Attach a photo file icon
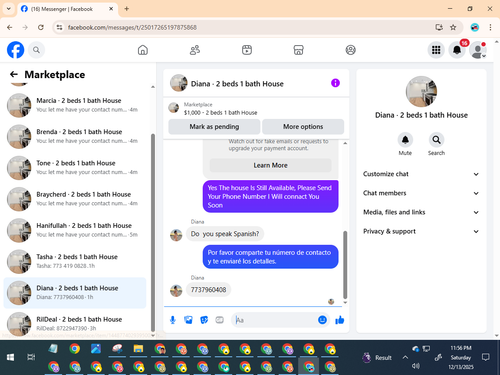Viewport: 500px width, 375px height. click(x=188, y=320)
